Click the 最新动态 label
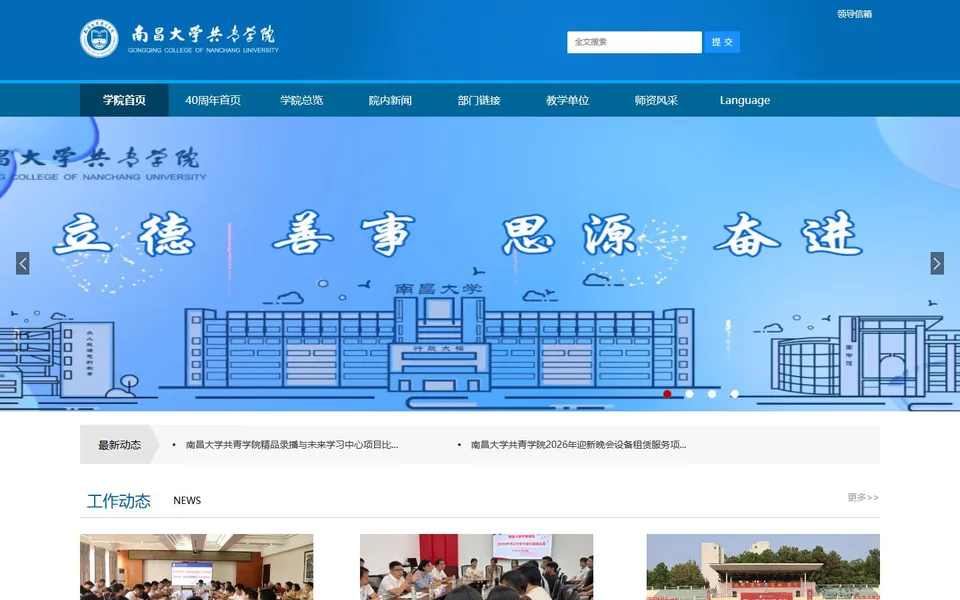Image resolution: width=960 pixels, height=600 pixels. point(119,444)
